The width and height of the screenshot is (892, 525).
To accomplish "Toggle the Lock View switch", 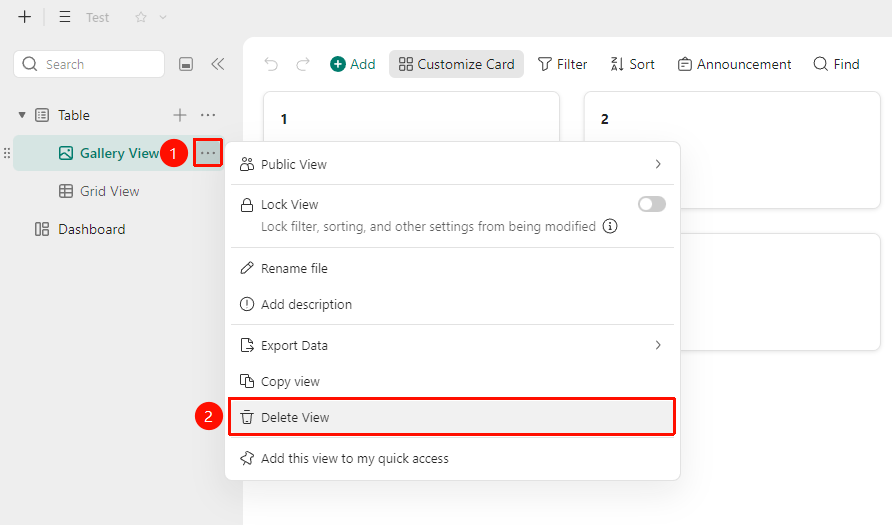I will click(651, 204).
